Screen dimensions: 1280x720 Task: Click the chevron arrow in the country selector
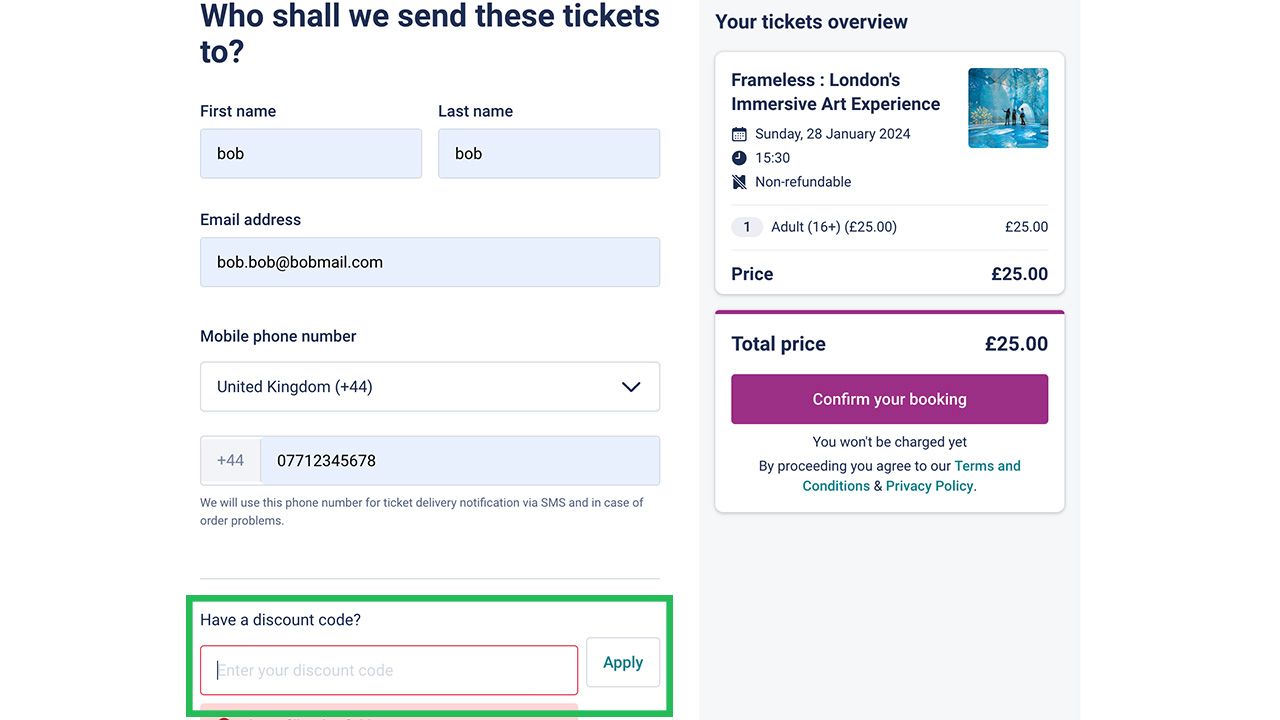click(631, 387)
